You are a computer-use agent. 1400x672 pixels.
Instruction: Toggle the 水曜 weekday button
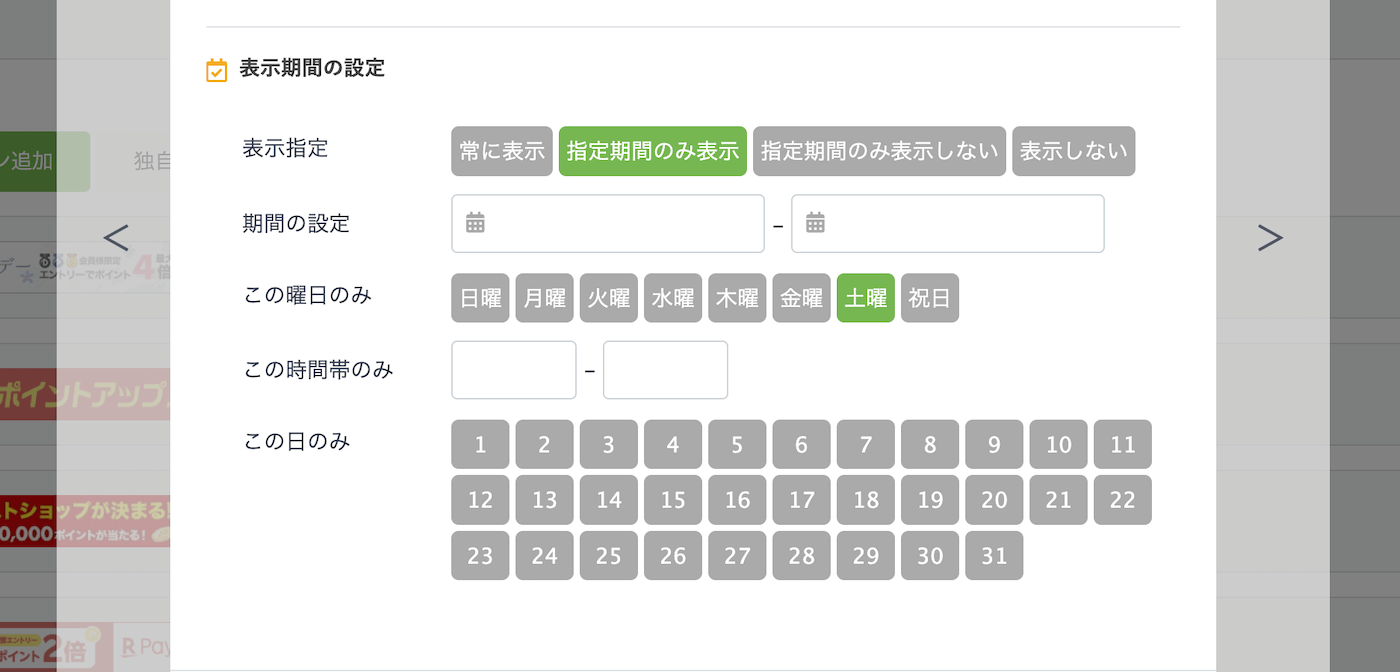673,298
